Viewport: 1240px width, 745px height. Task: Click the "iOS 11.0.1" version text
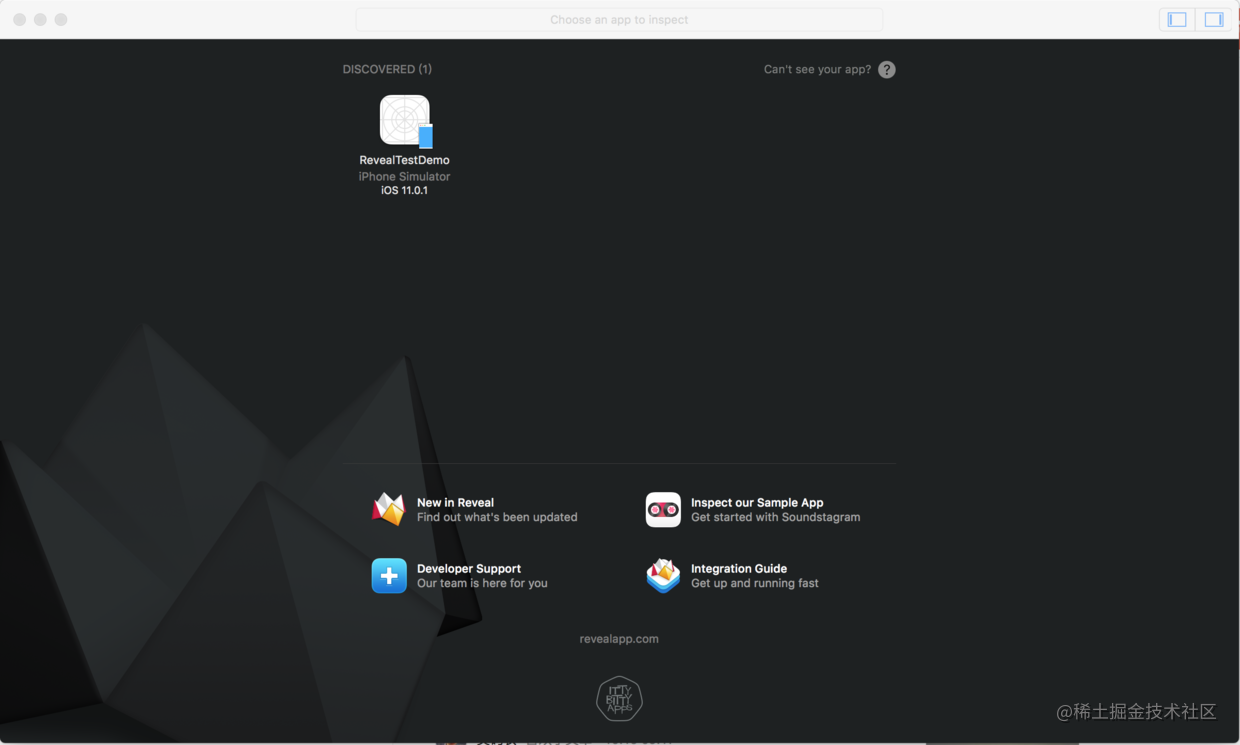(x=404, y=190)
